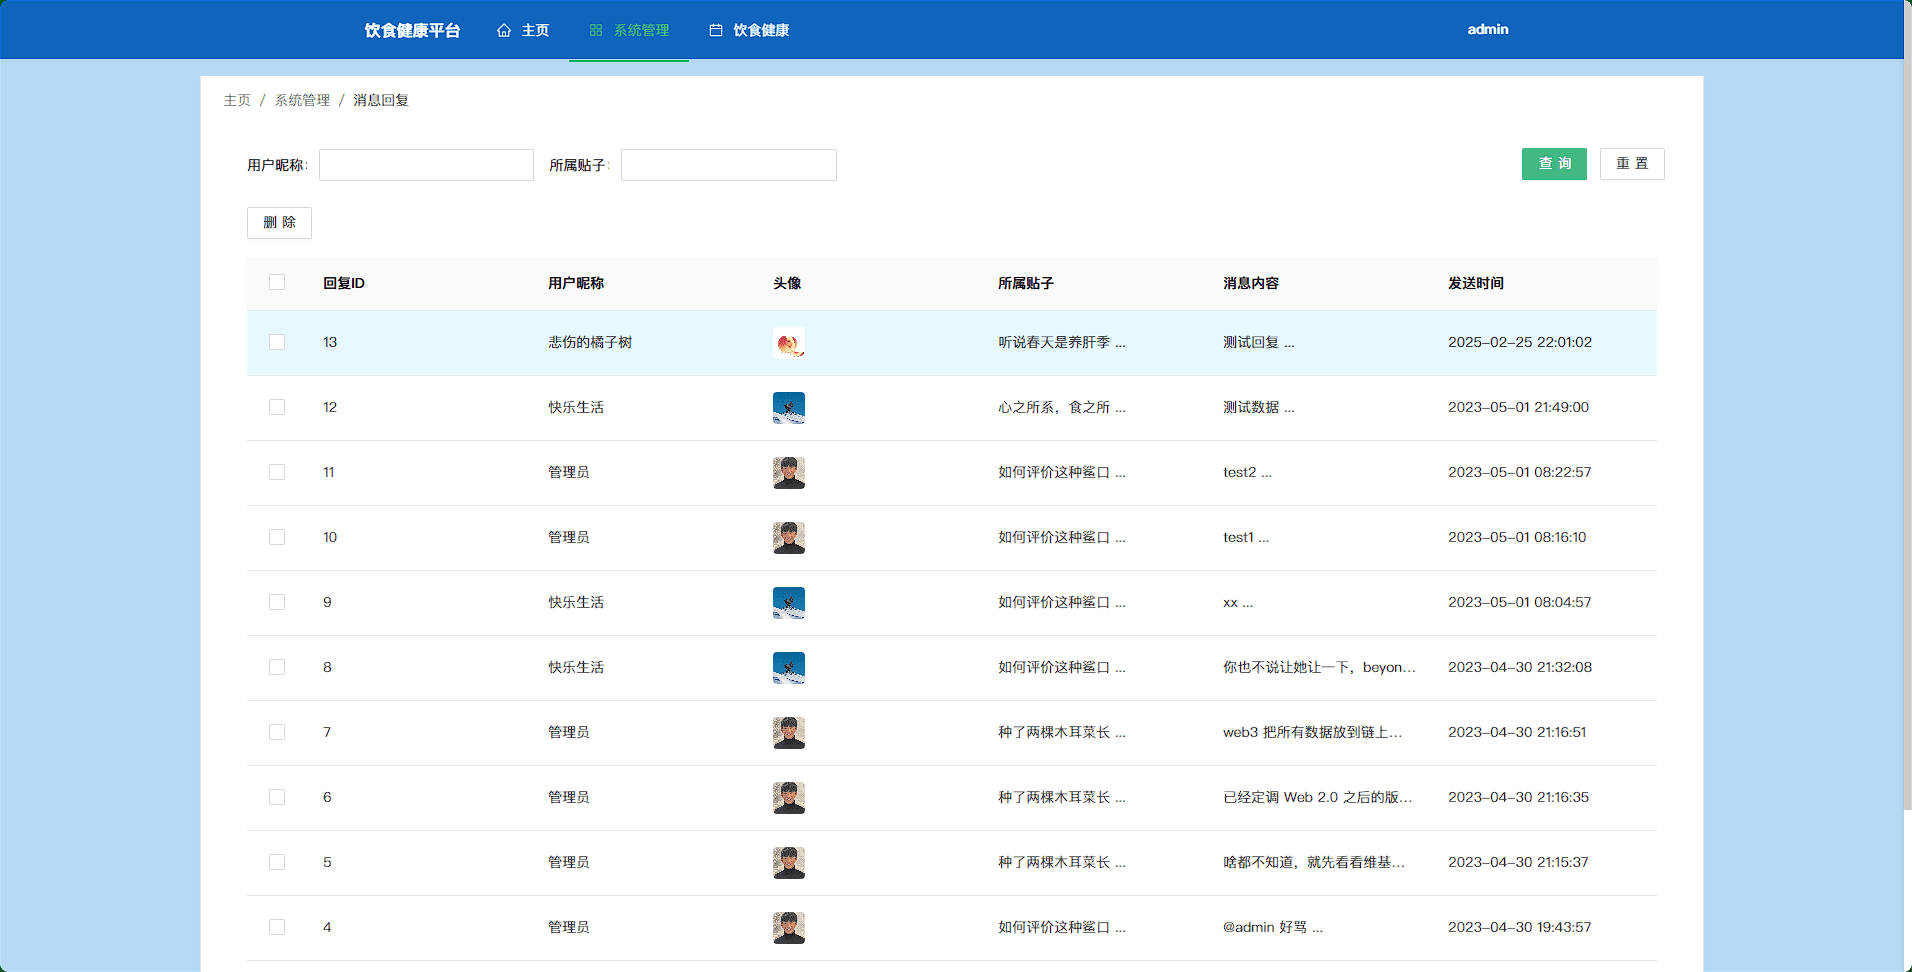Click the 饮食健康平台 site title
This screenshot has height=972, width=1912.
click(412, 30)
